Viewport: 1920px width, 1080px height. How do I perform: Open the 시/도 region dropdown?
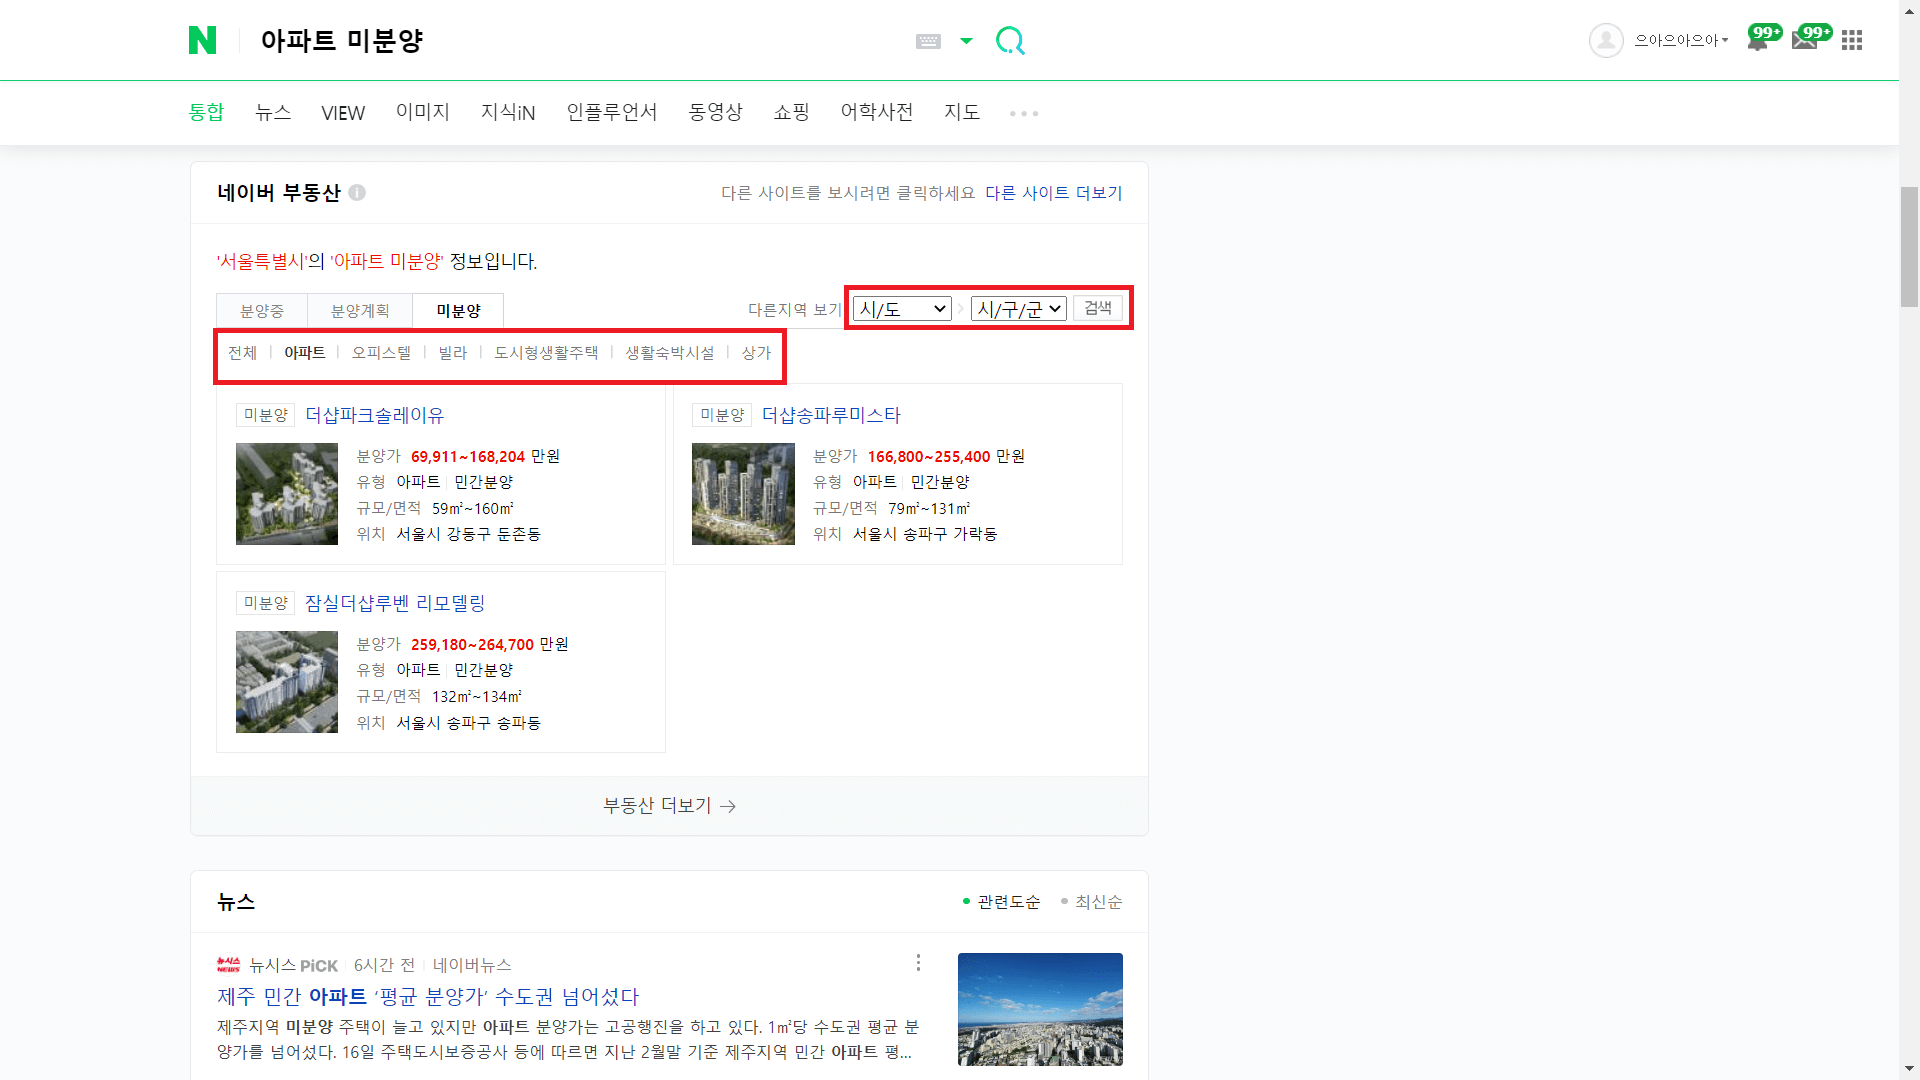pyautogui.click(x=902, y=309)
